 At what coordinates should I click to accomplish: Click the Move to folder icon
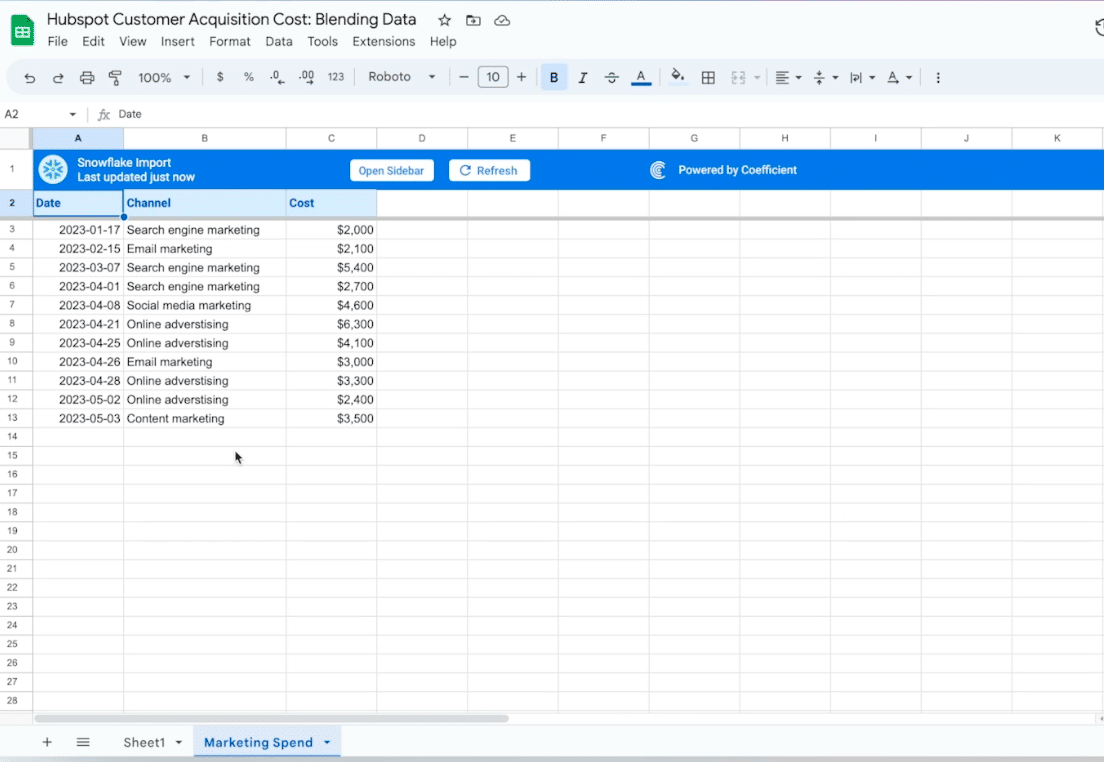(473, 20)
